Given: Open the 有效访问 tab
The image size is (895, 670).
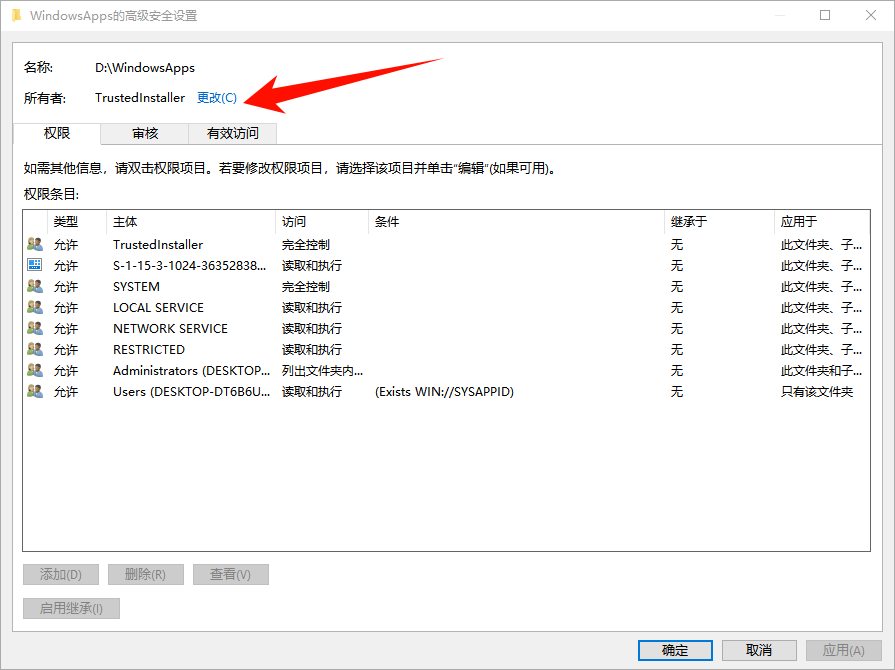Looking at the screenshot, I should [x=232, y=133].
